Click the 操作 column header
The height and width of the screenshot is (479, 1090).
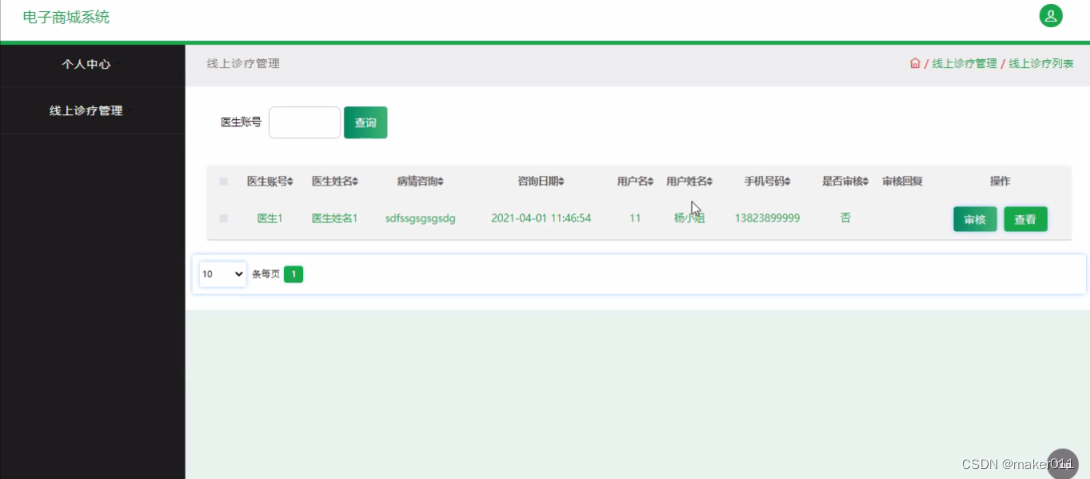coord(1000,181)
